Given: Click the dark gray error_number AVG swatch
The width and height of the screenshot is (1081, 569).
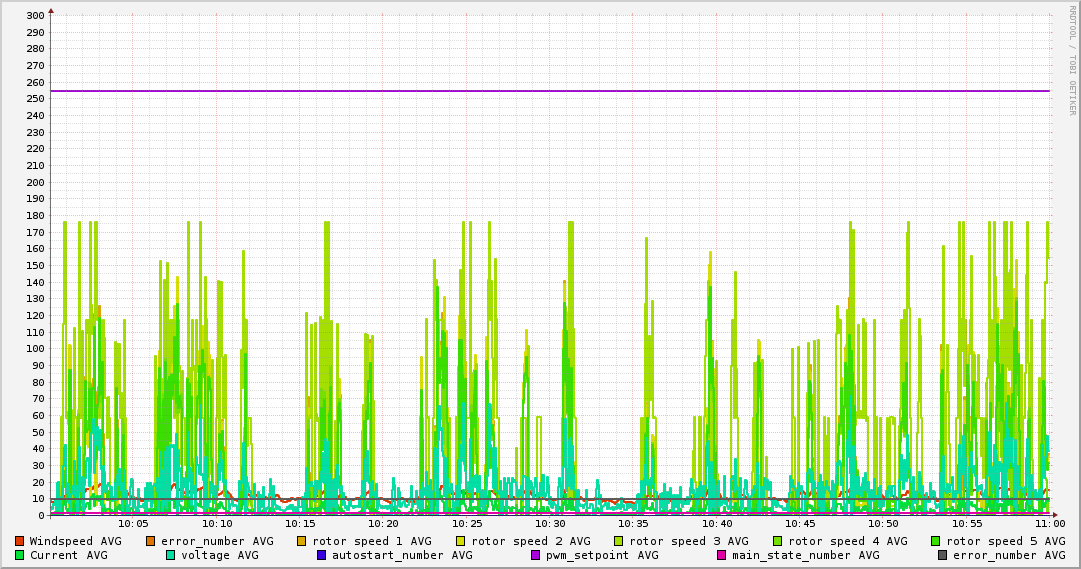Looking at the screenshot, I should click(942, 555).
